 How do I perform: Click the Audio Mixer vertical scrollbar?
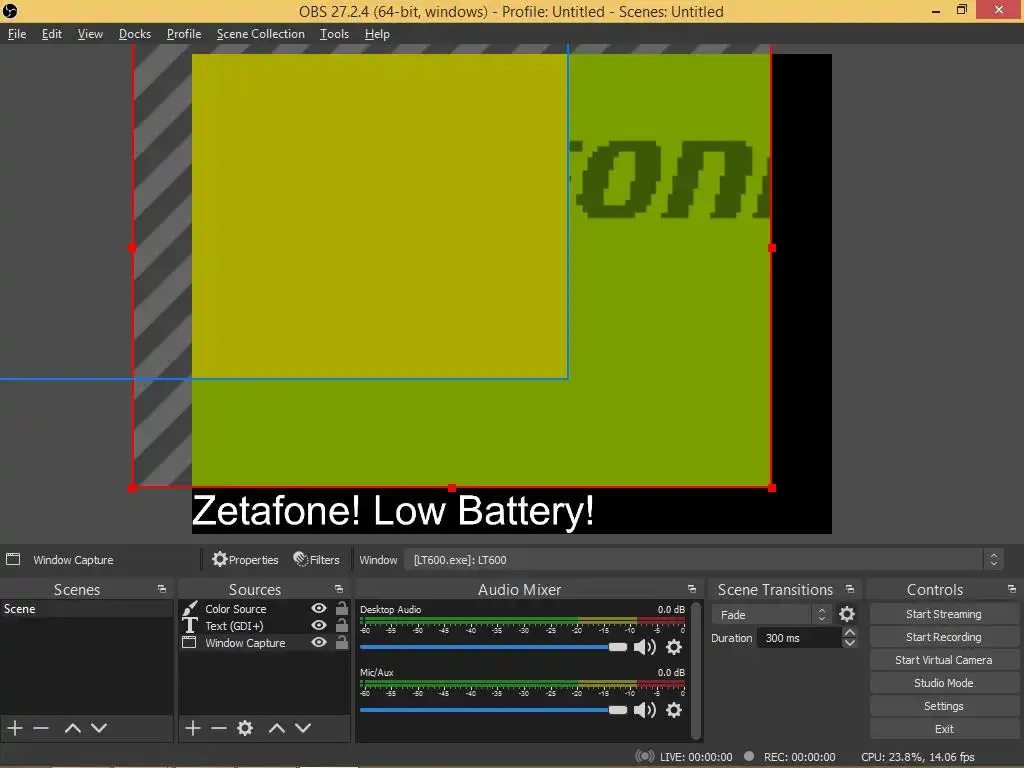point(696,669)
